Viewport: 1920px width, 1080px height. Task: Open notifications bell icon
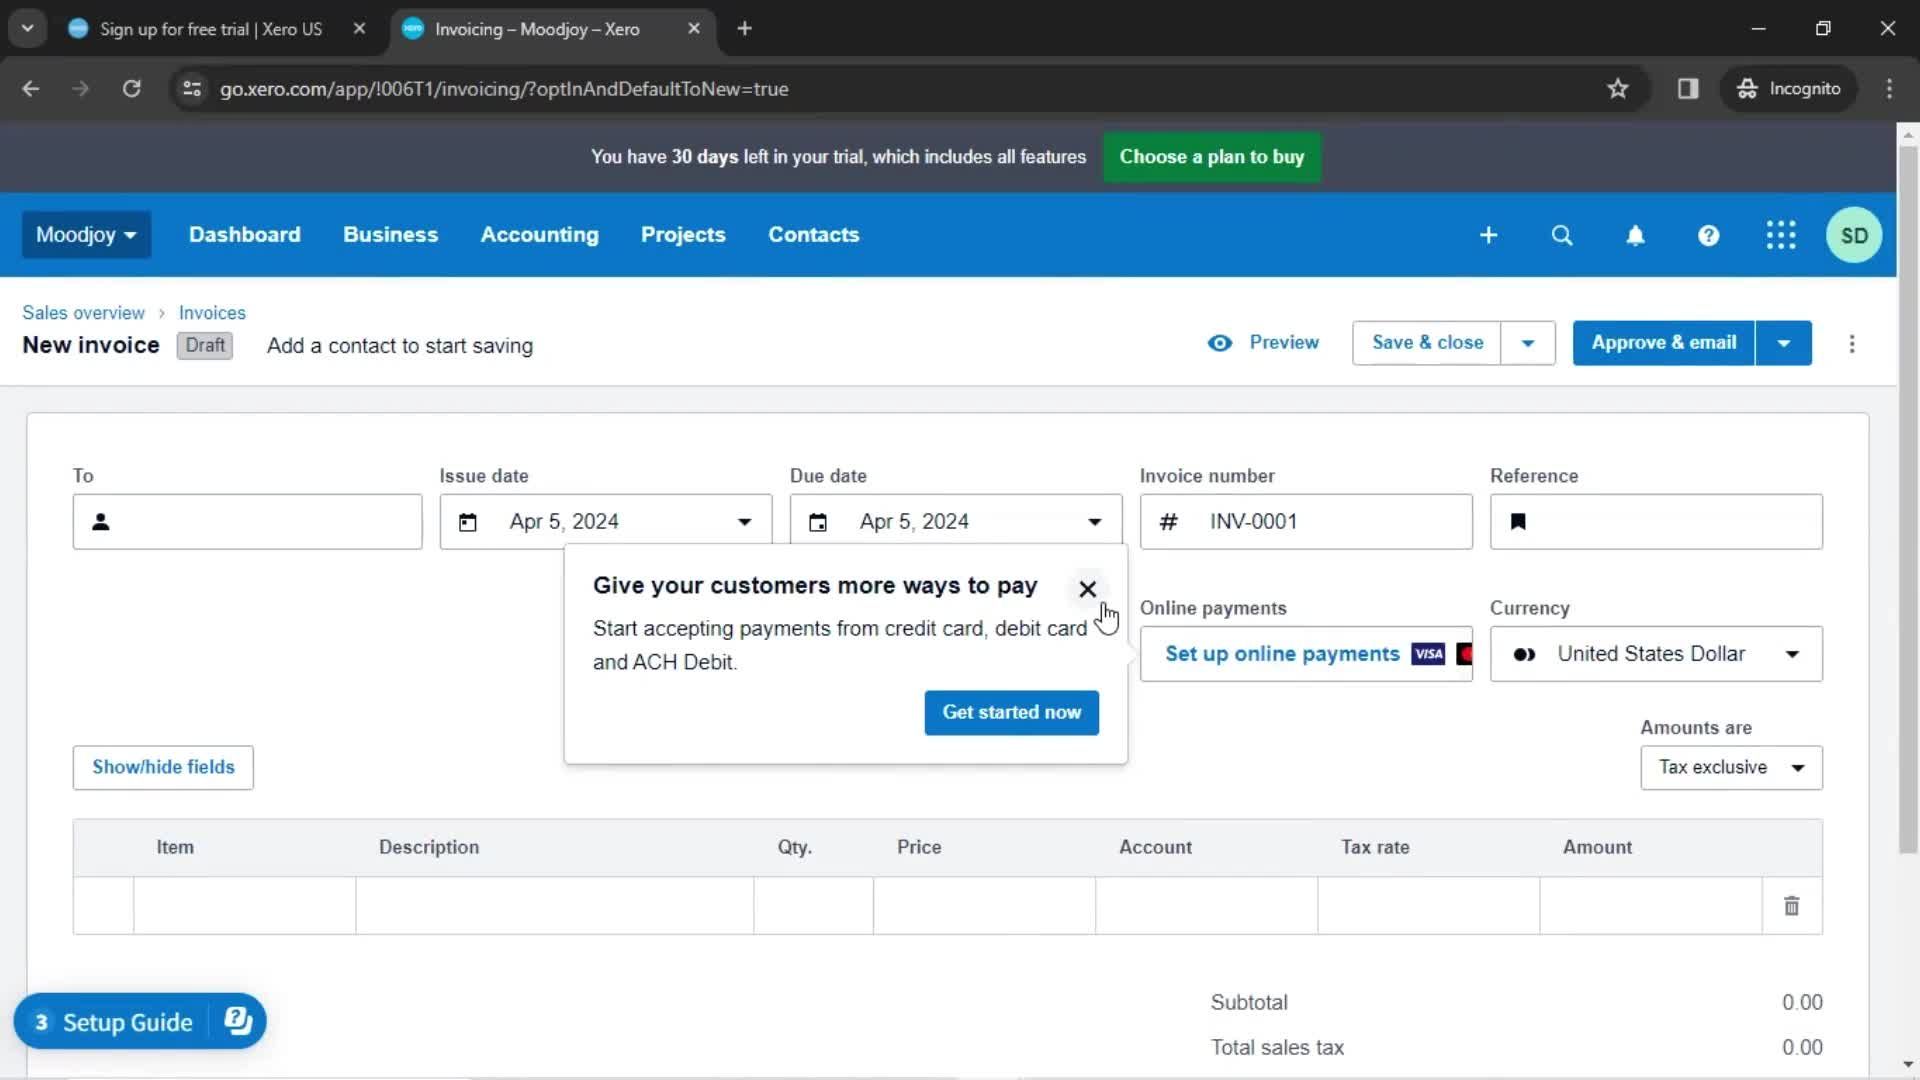click(x=1635, y=235)
